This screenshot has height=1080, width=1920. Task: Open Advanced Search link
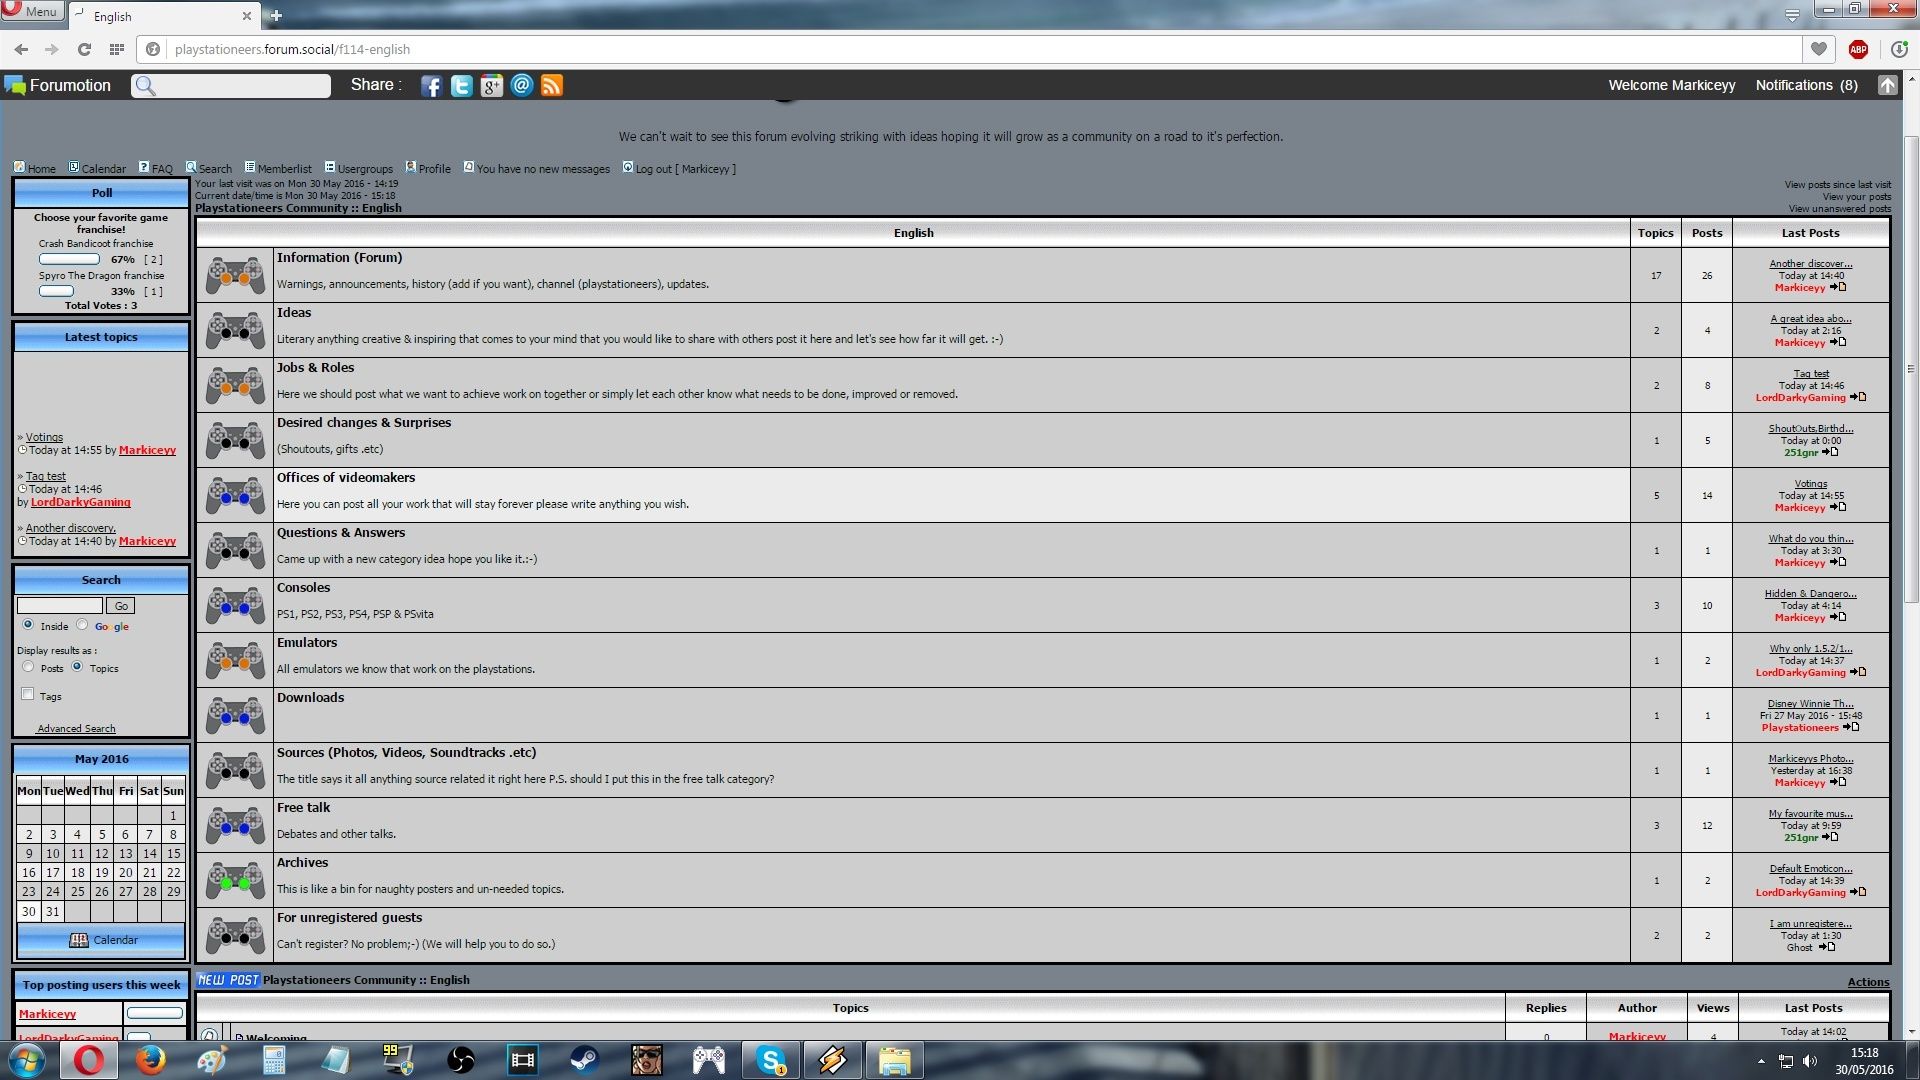[x=76, y=729]
